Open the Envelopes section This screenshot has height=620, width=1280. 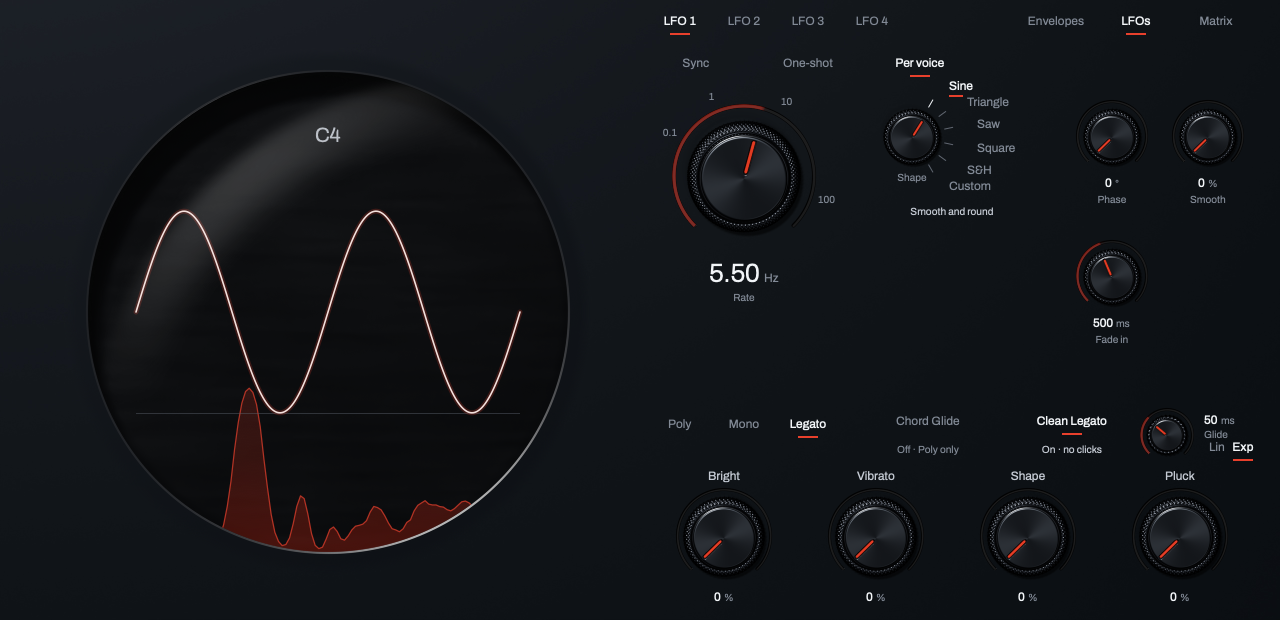[x=1056, y=21]
